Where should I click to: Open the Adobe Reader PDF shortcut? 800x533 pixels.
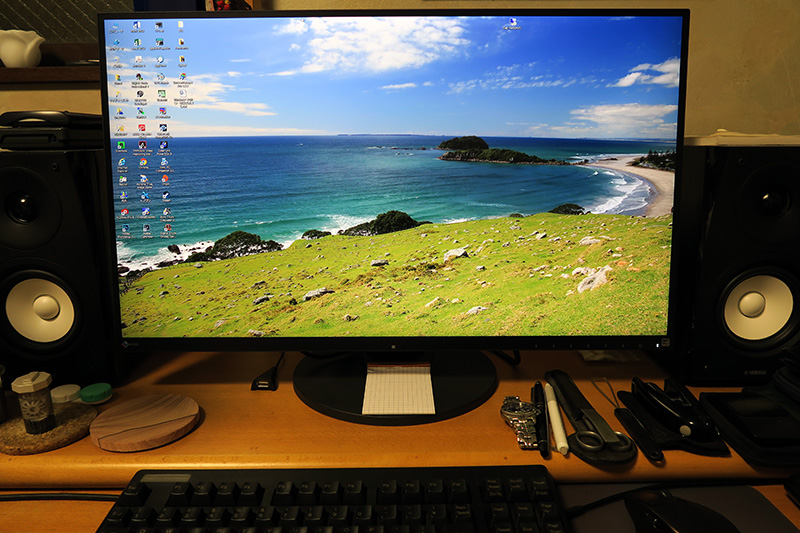139,60
